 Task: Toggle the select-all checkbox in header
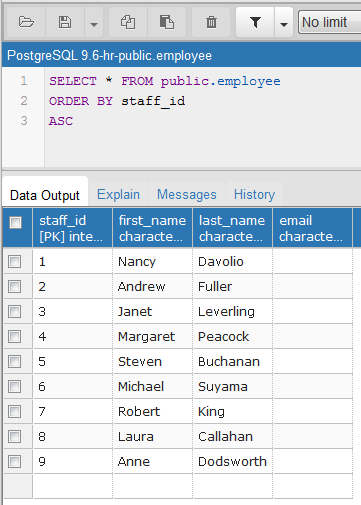(x=15, y=222)
